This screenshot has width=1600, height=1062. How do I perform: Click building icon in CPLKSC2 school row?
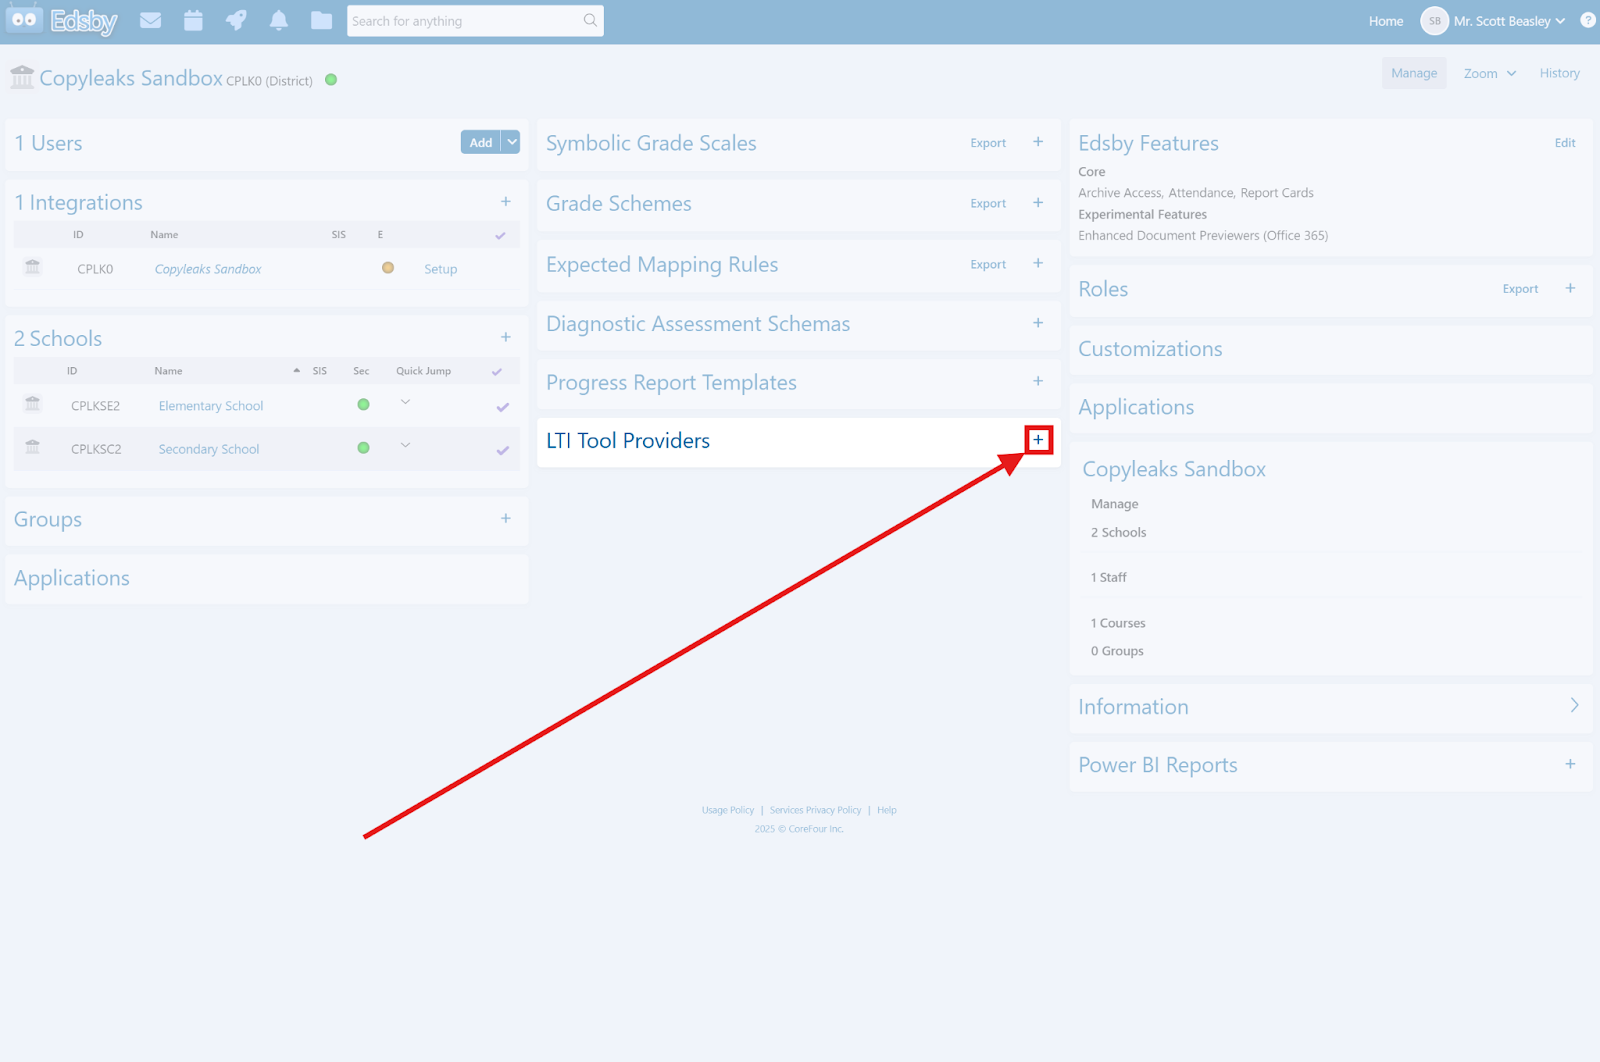click(x=33, y=447)
